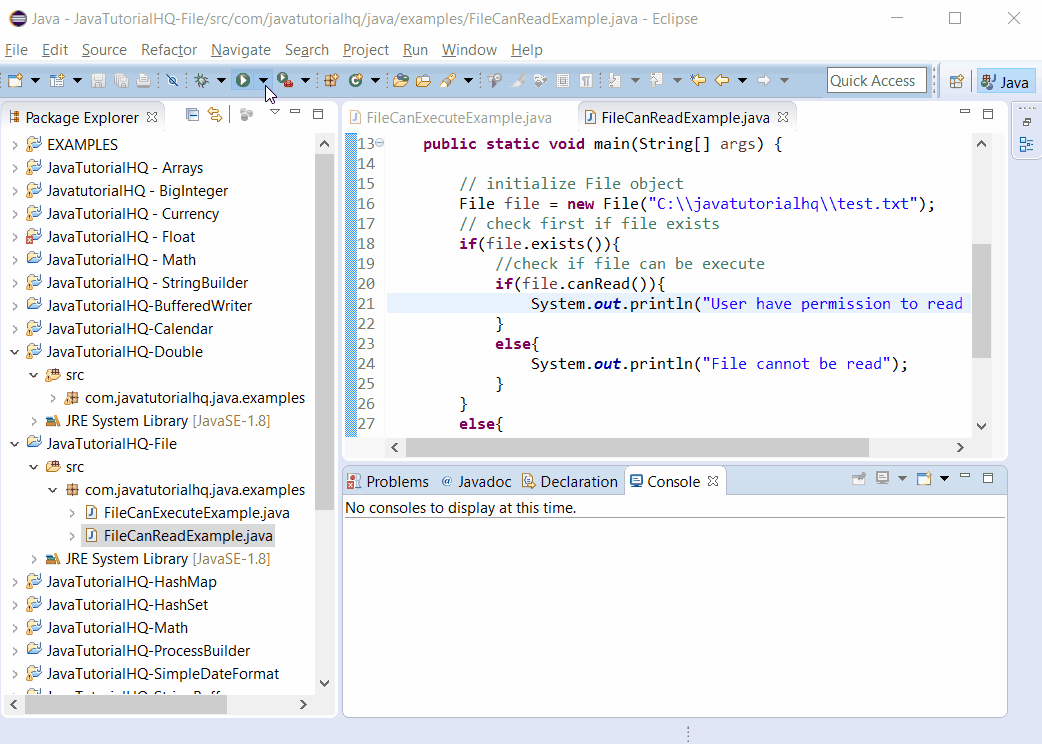Open the Refactor menu
Screen dimensions: 1042x744
pyautogui.click(x=168, y=50)
